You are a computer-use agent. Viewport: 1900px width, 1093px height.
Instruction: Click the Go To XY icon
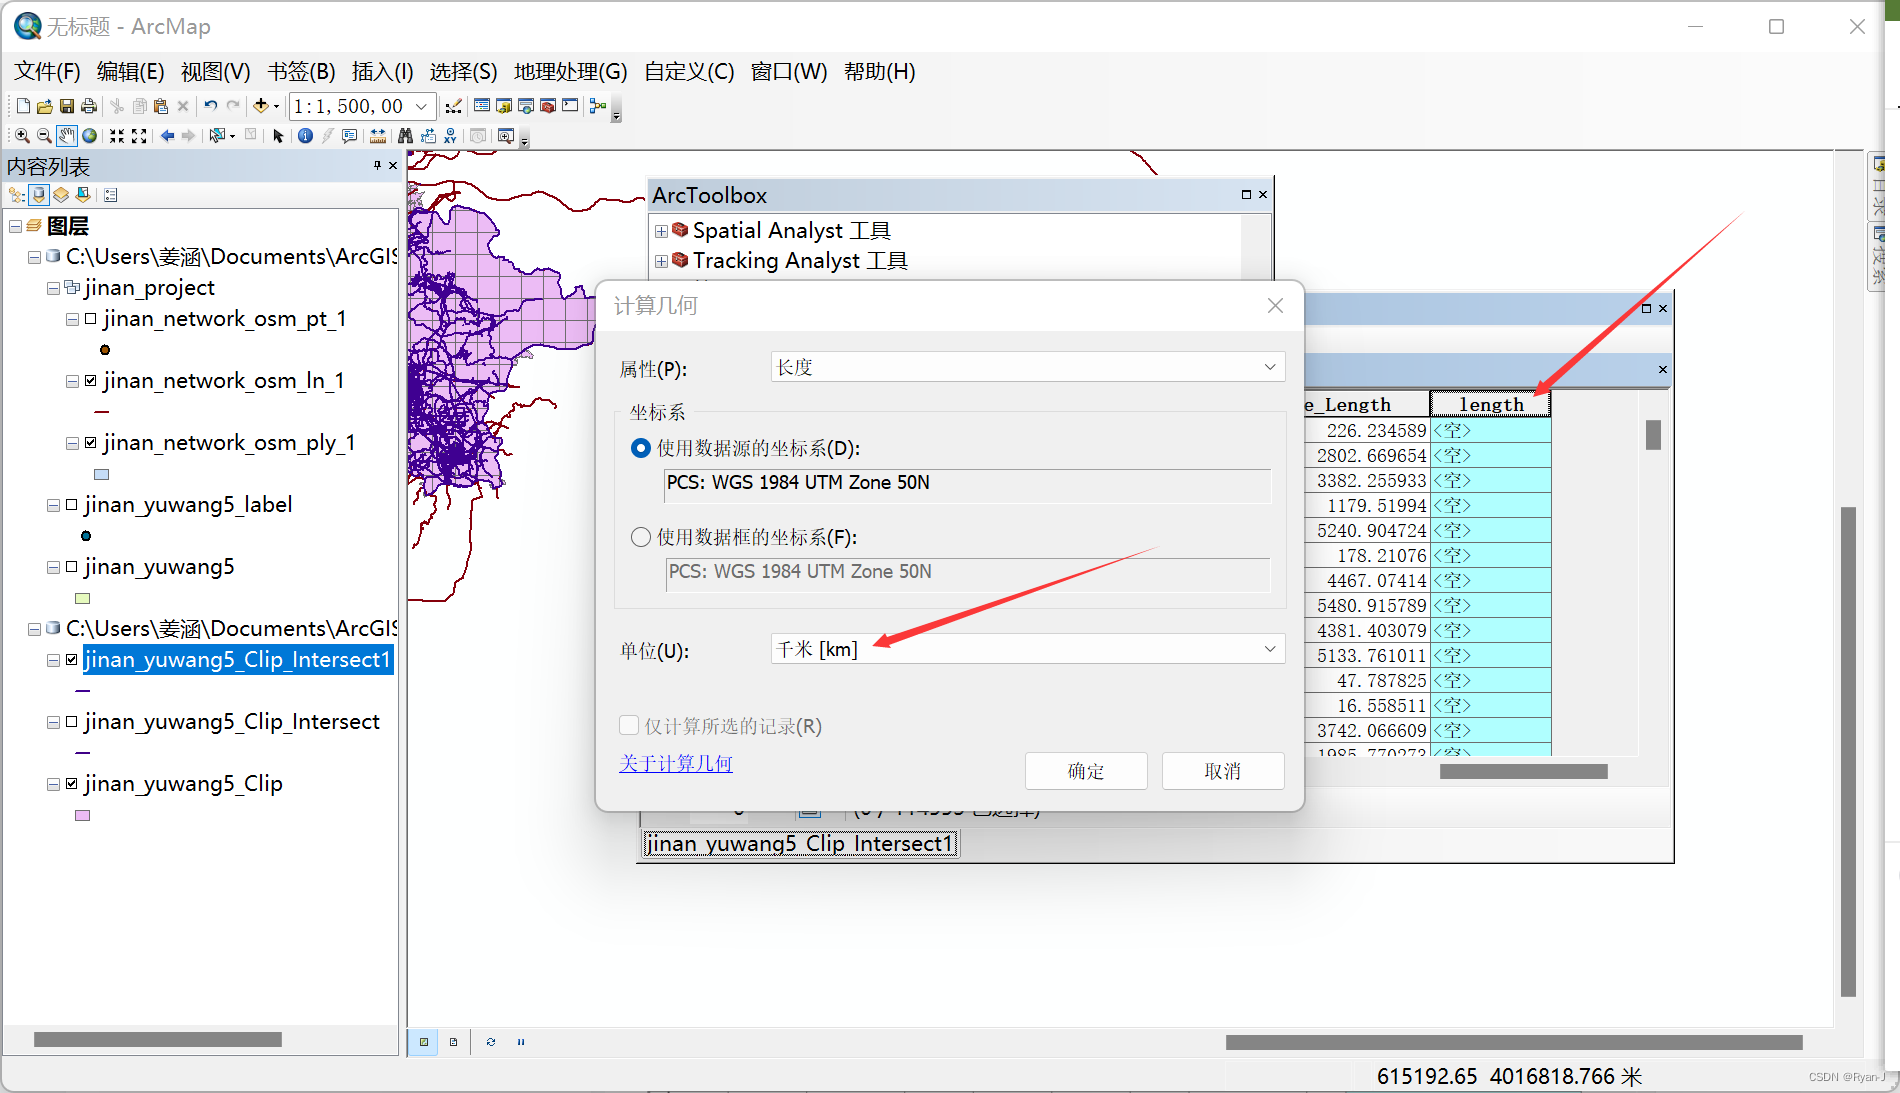(451, 136)
